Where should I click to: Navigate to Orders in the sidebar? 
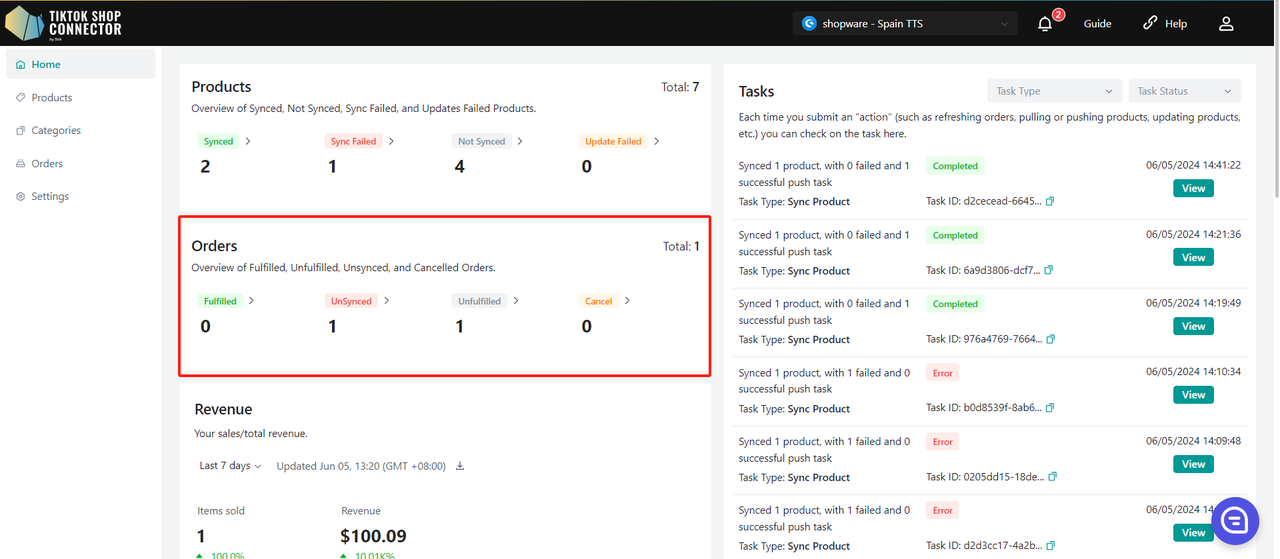[x=47, y=163]
